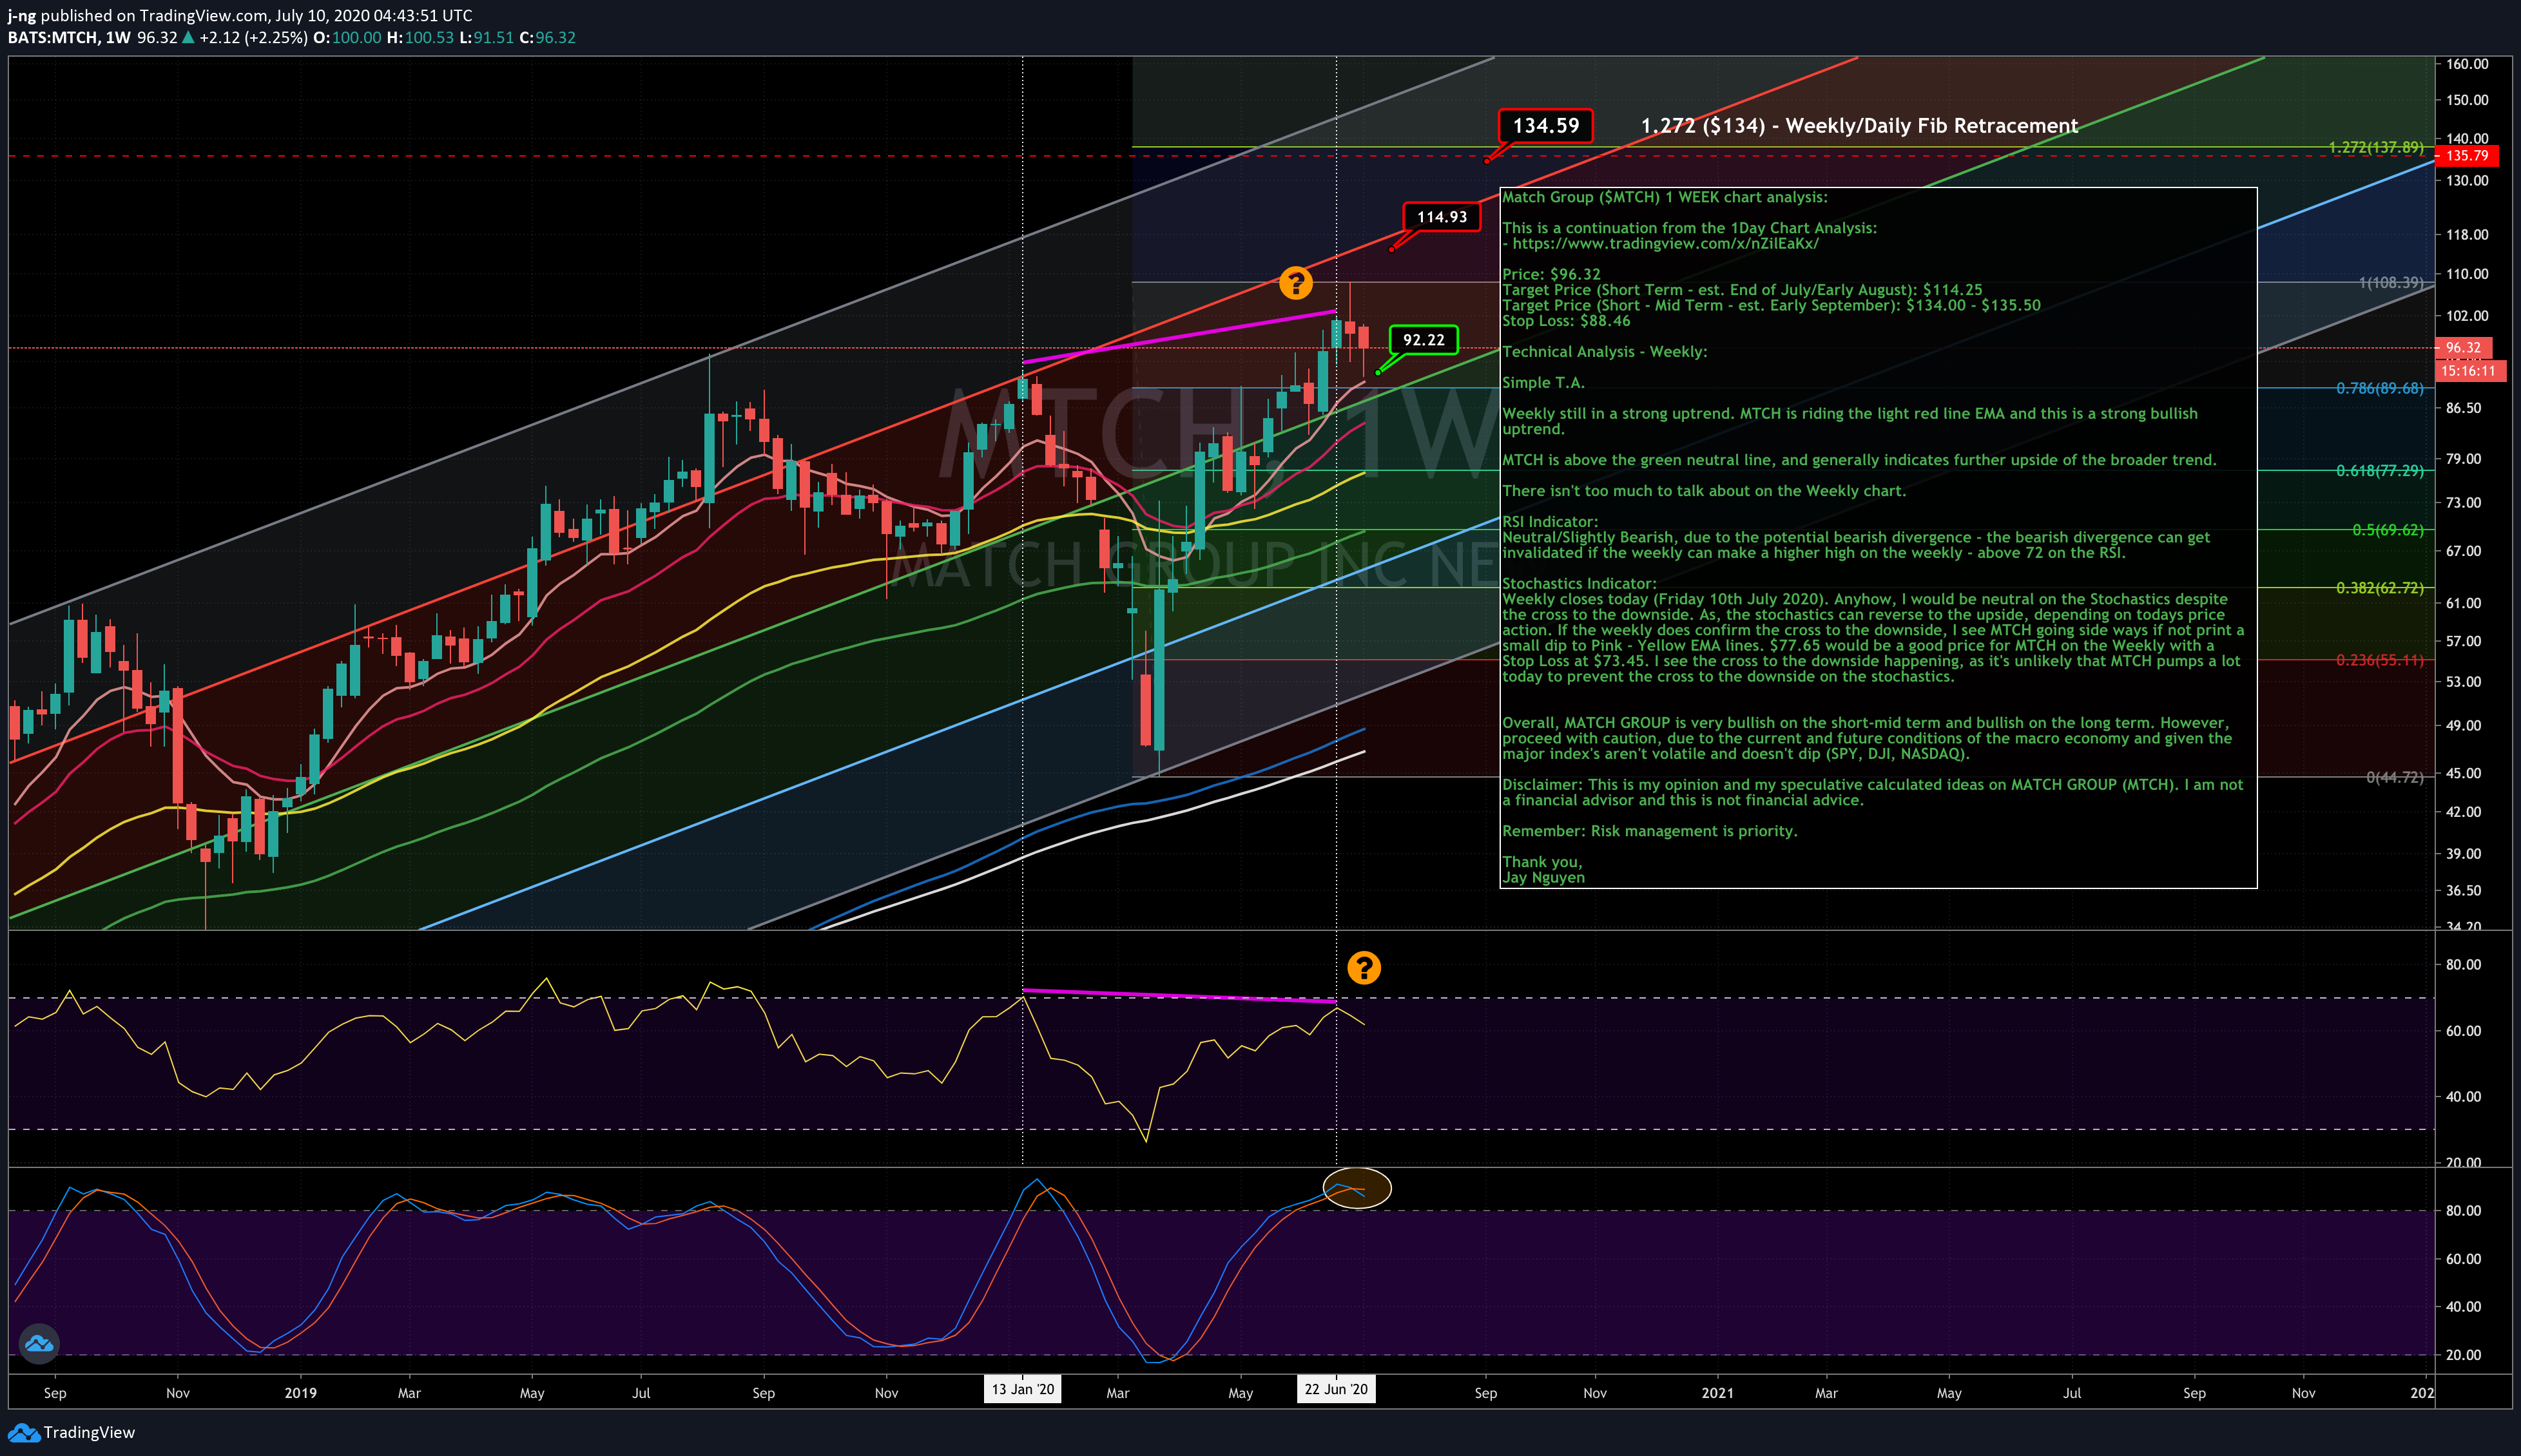Select the 114.93 red price callout

(1442, 217)
